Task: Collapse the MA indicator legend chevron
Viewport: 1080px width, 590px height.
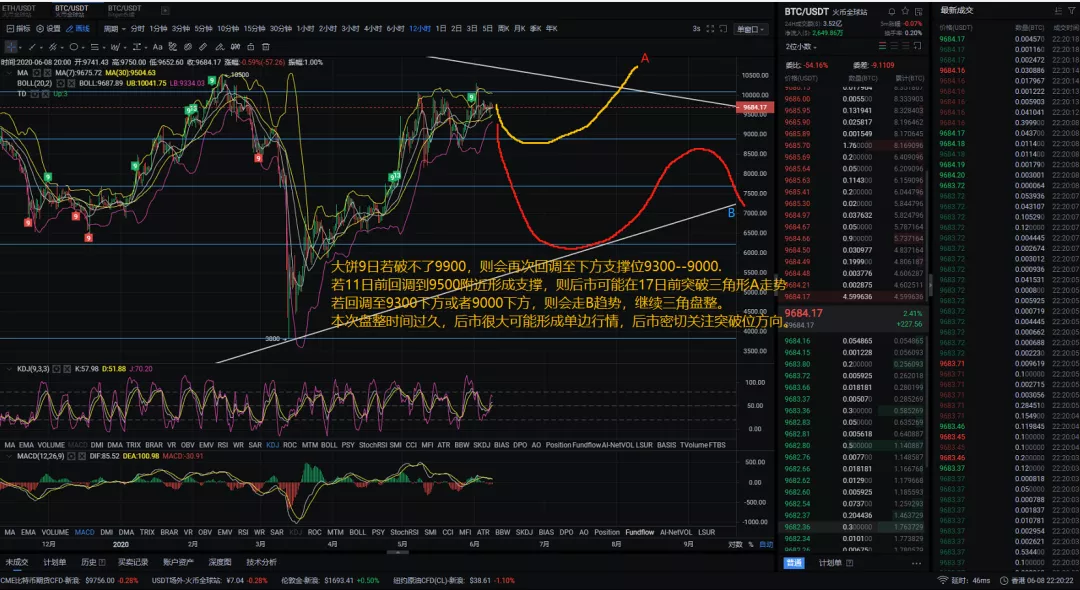Action: [x=8, y=73]
